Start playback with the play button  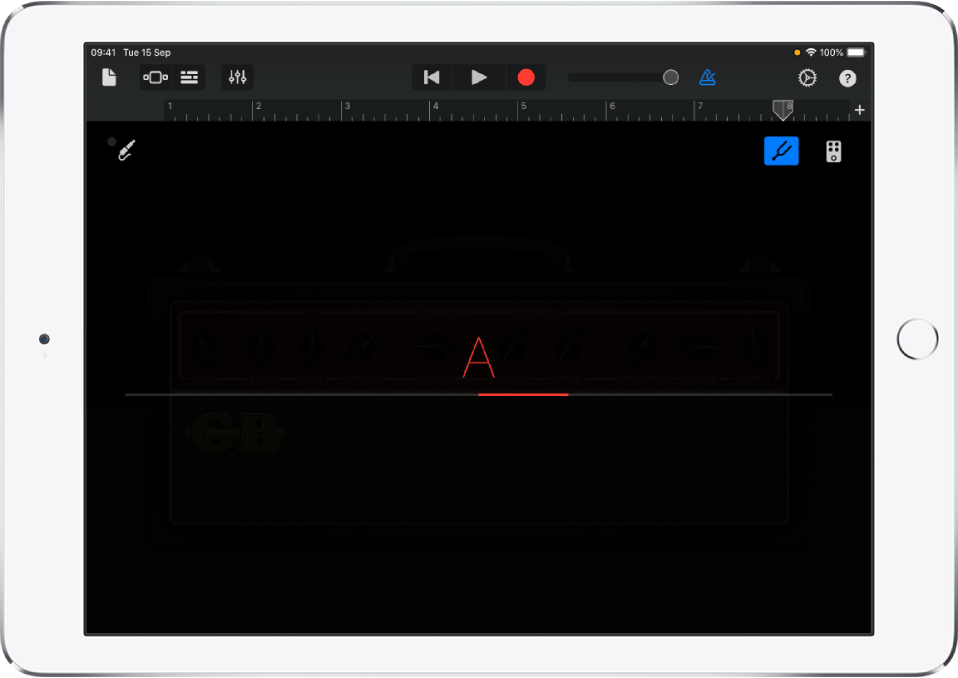pyautogui.click(x=478, y=77)
